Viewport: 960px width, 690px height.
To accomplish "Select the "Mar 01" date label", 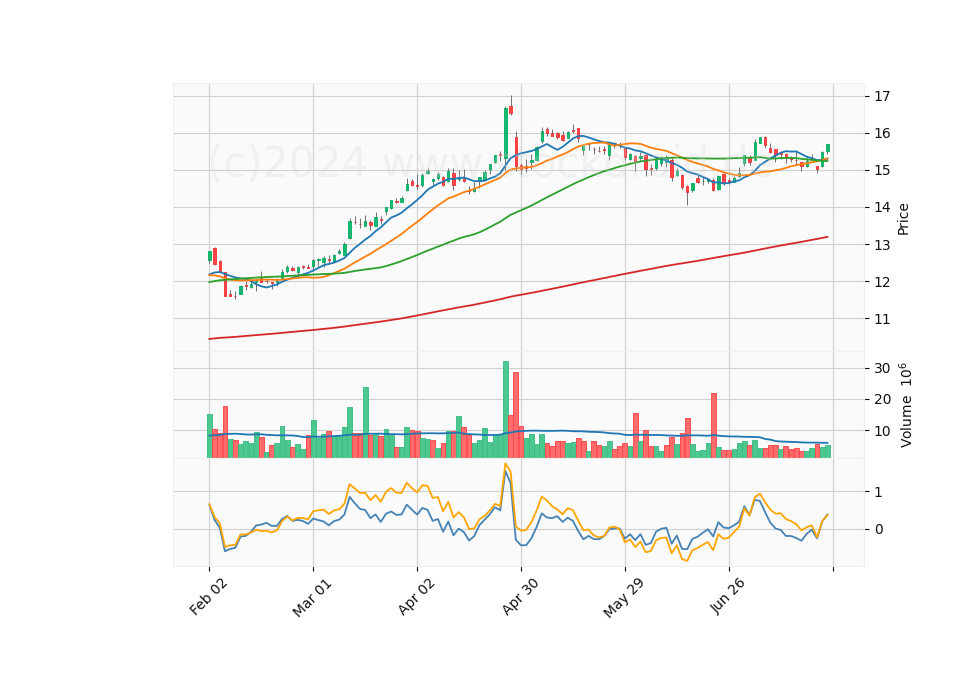I will pos(312,598).
